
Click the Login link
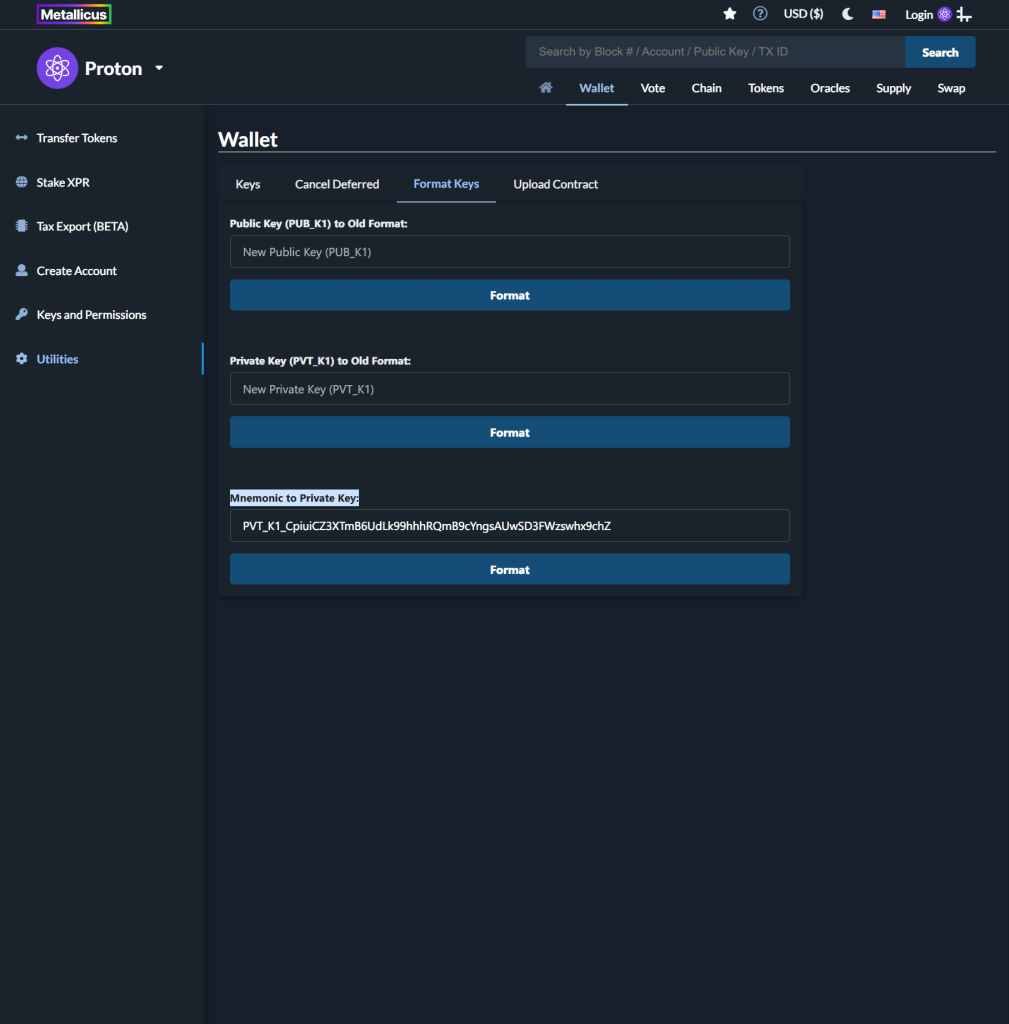click(x=918, y=14)
